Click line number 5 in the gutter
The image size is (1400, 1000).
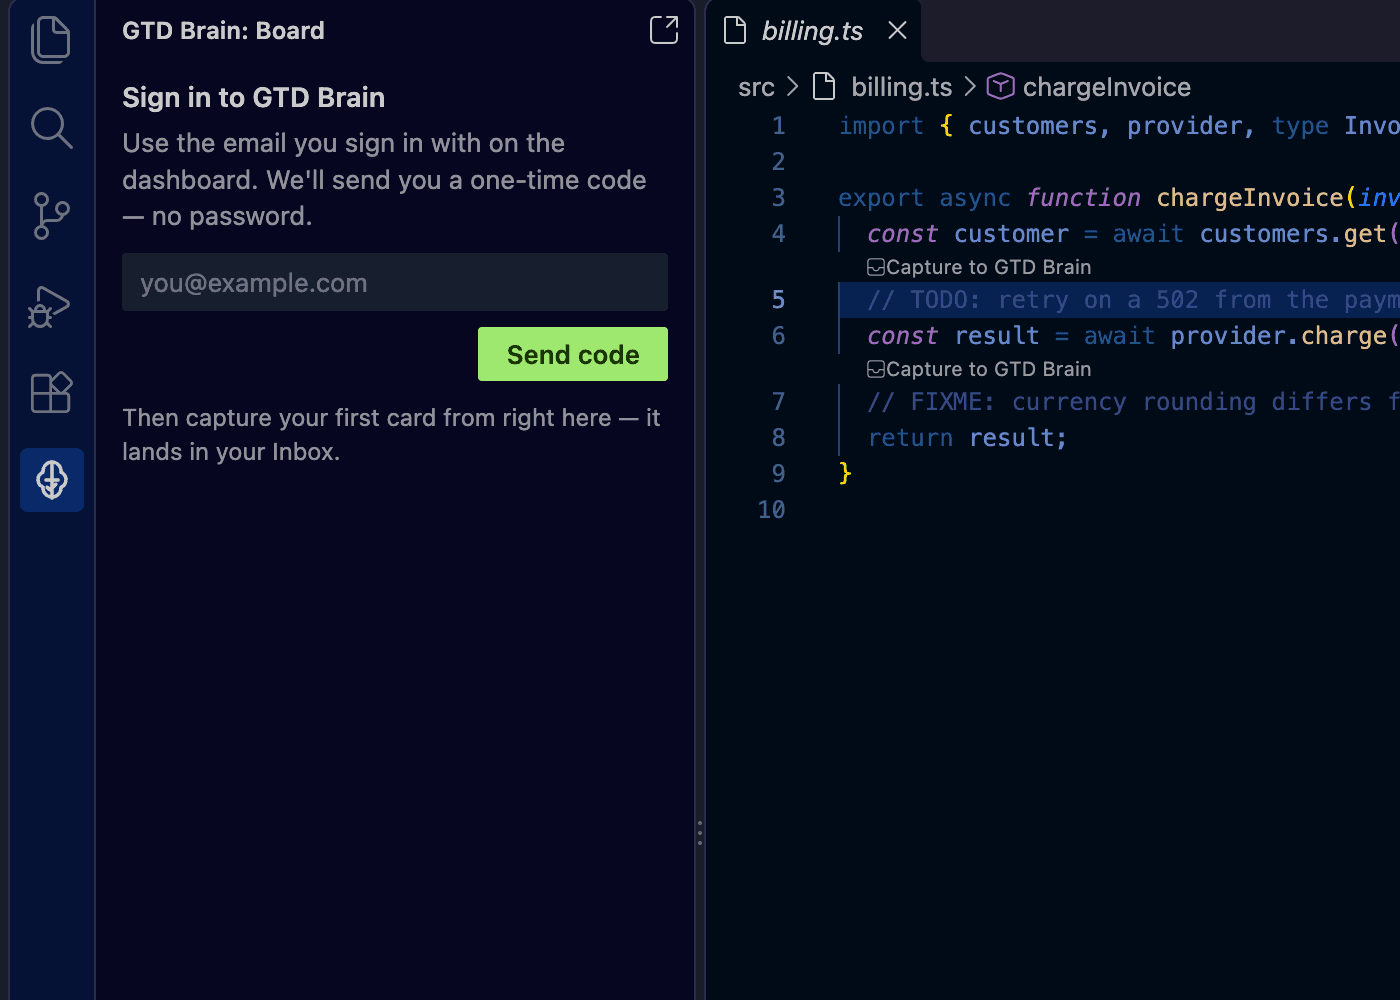pyautogui.click(x=778, y=300)
